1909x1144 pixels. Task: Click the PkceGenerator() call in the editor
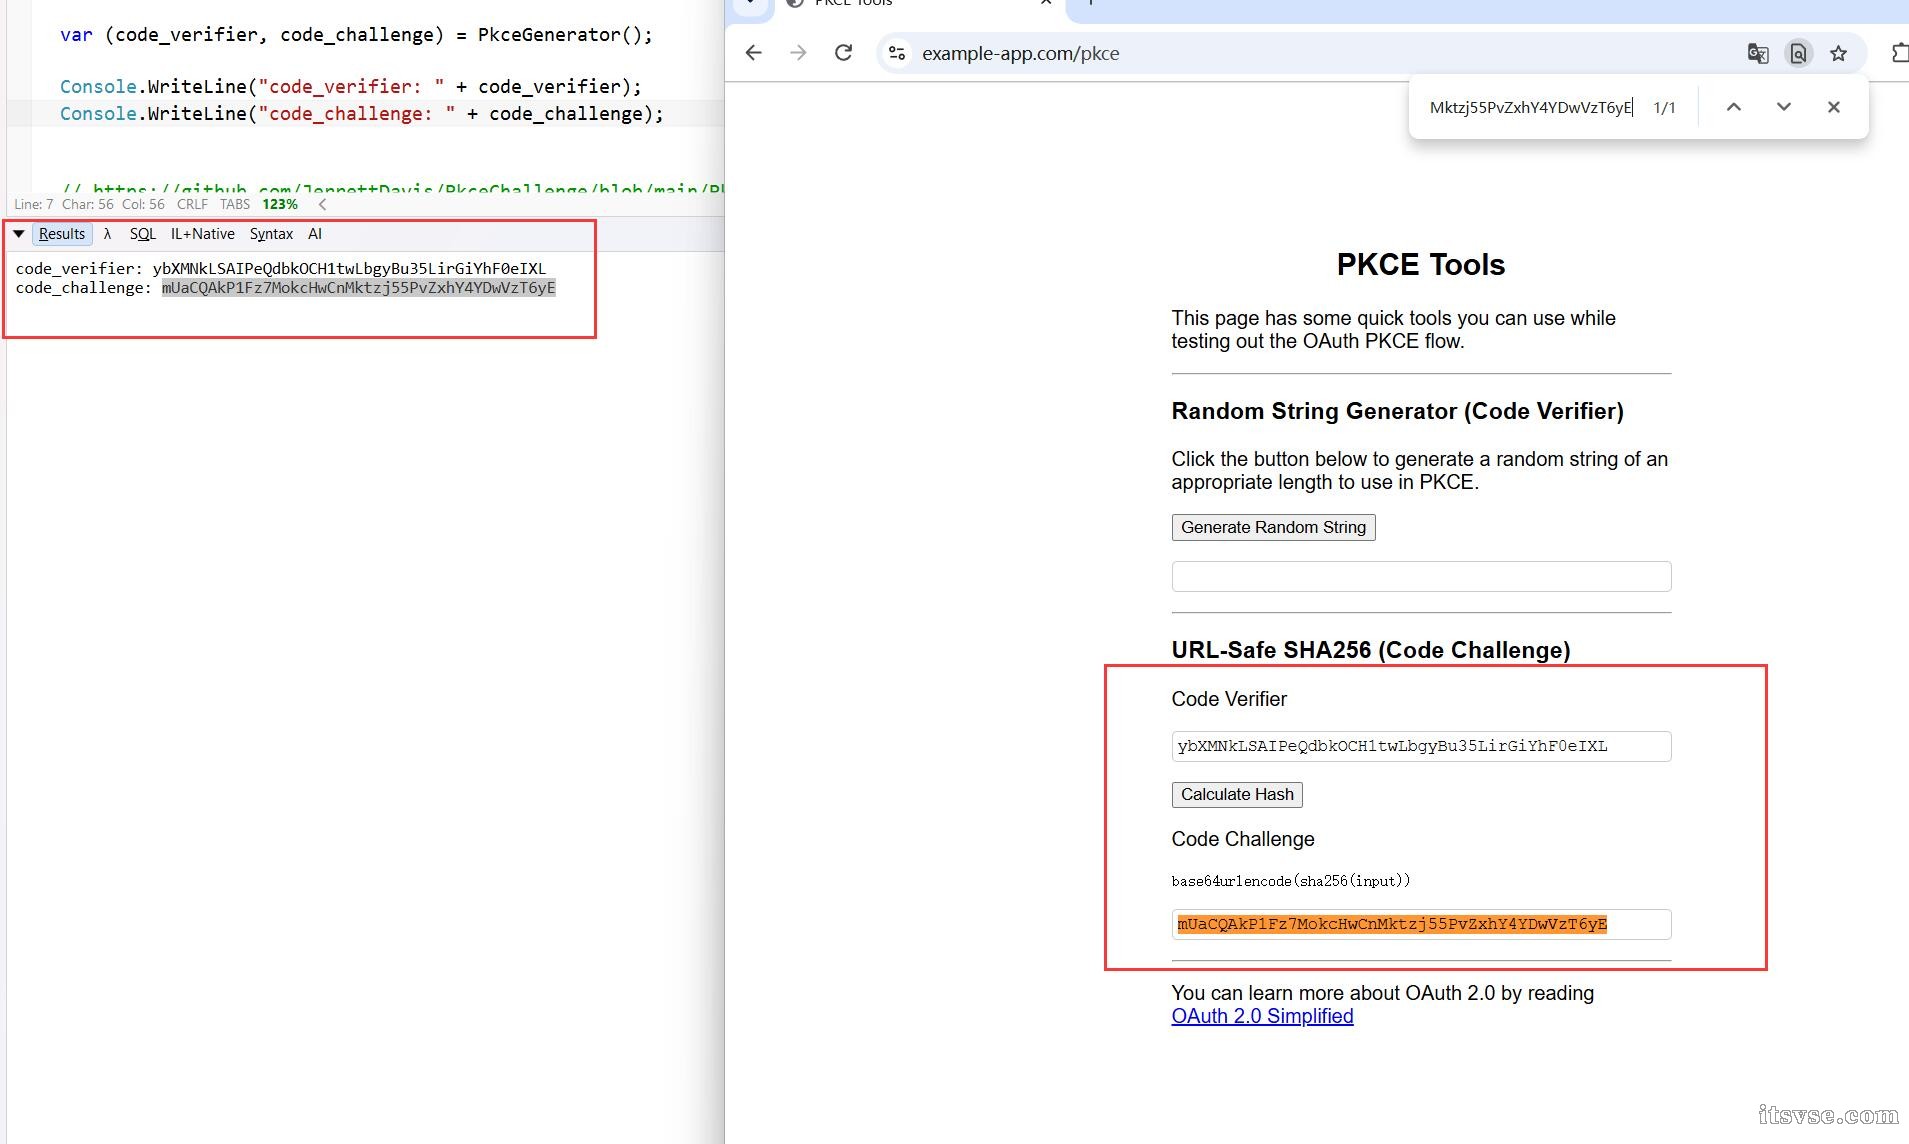[x=564, y=35]
